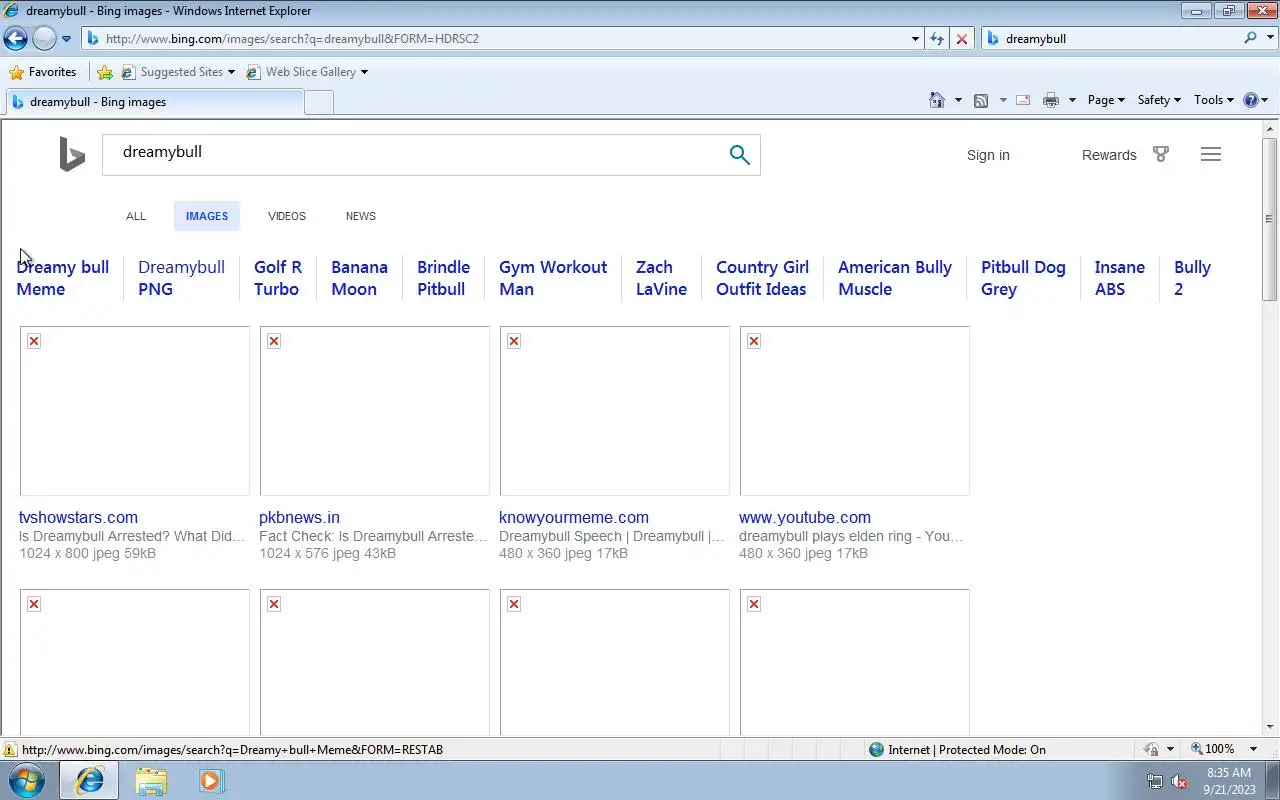Image resolution: width=1280 pixels, height=800 pixels.
Task: Click the Stop loading icon
Action: 962,39
